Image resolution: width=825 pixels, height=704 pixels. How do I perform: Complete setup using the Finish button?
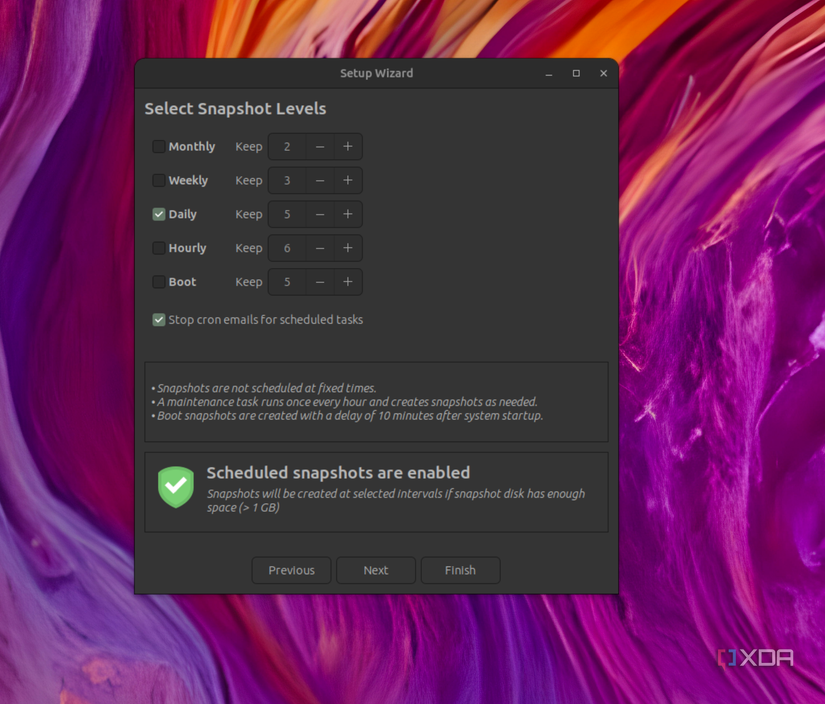pos(460,570)
